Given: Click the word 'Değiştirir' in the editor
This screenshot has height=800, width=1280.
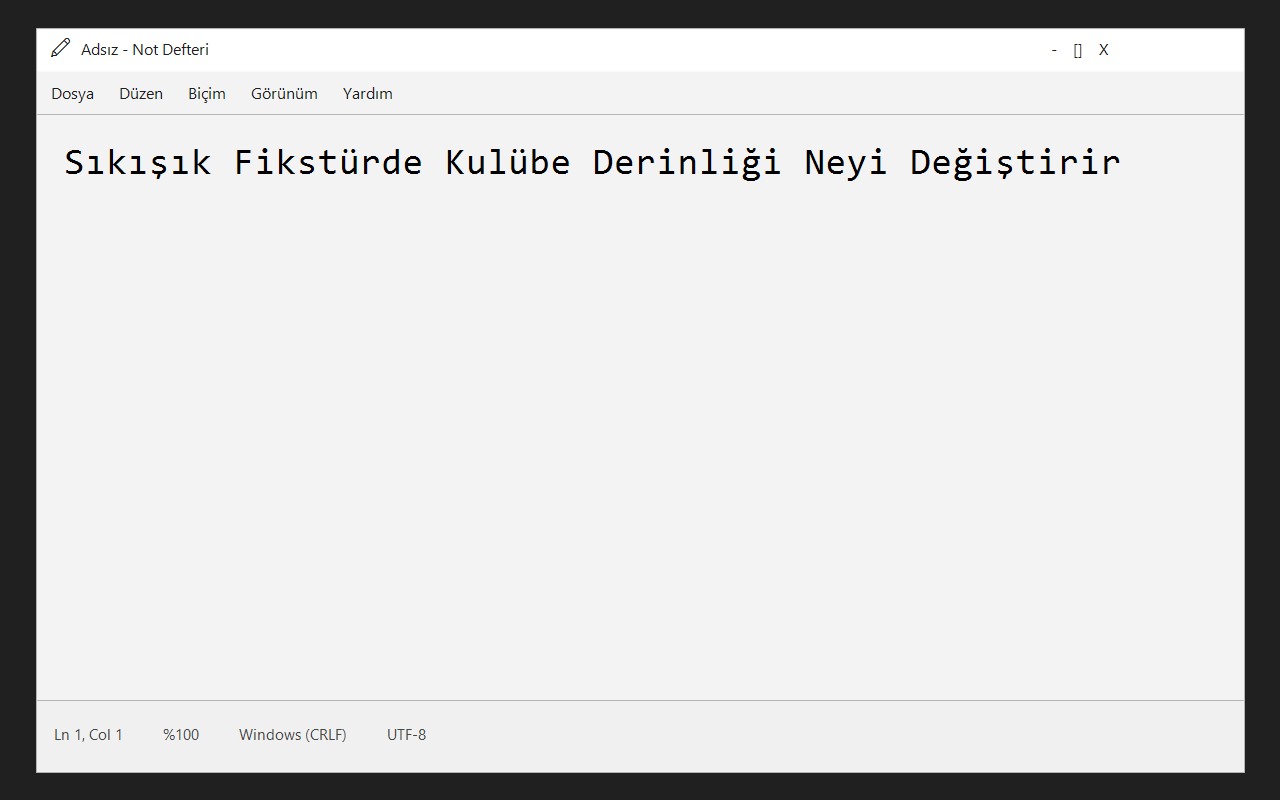Looking at the screenshot, I should 1015,162.
